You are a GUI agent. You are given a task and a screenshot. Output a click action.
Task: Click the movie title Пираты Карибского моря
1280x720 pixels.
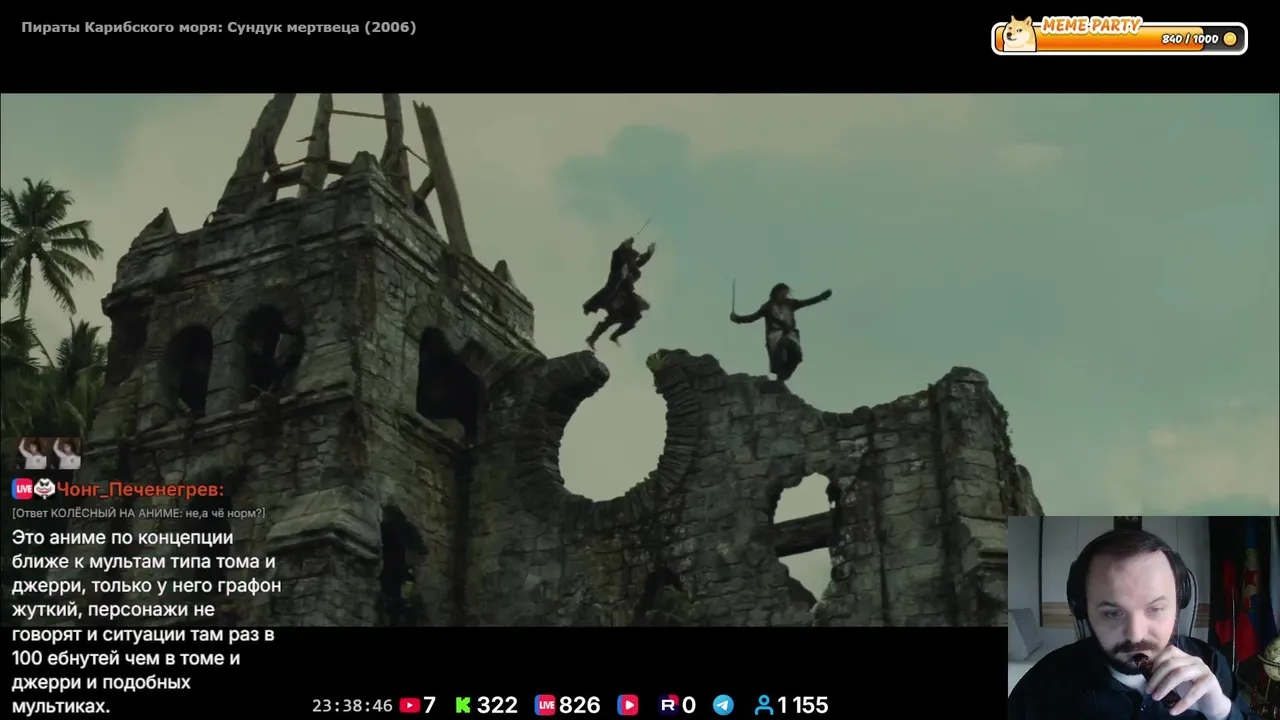[x=219, y=27]
